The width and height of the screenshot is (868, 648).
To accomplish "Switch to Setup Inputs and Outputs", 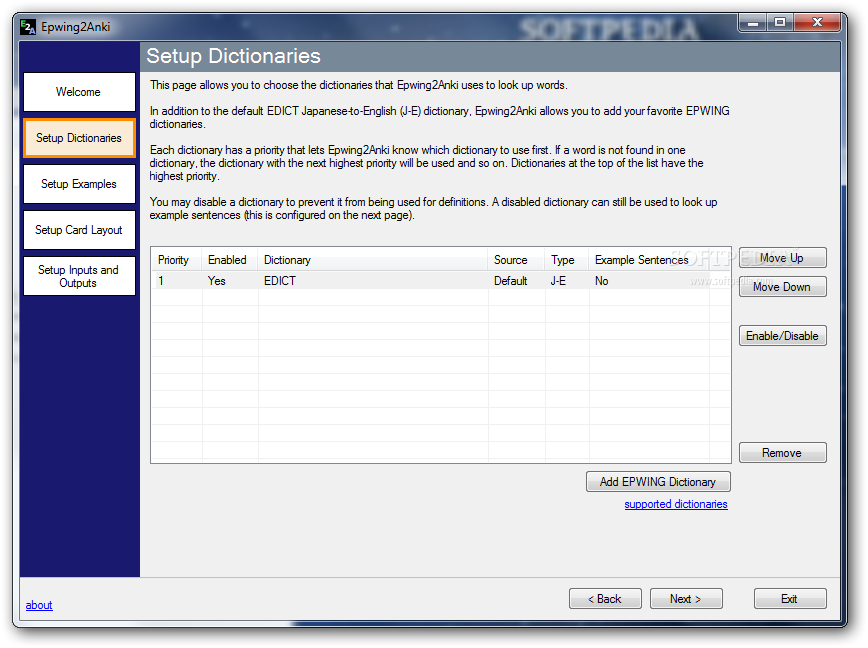I will point(79,276).
